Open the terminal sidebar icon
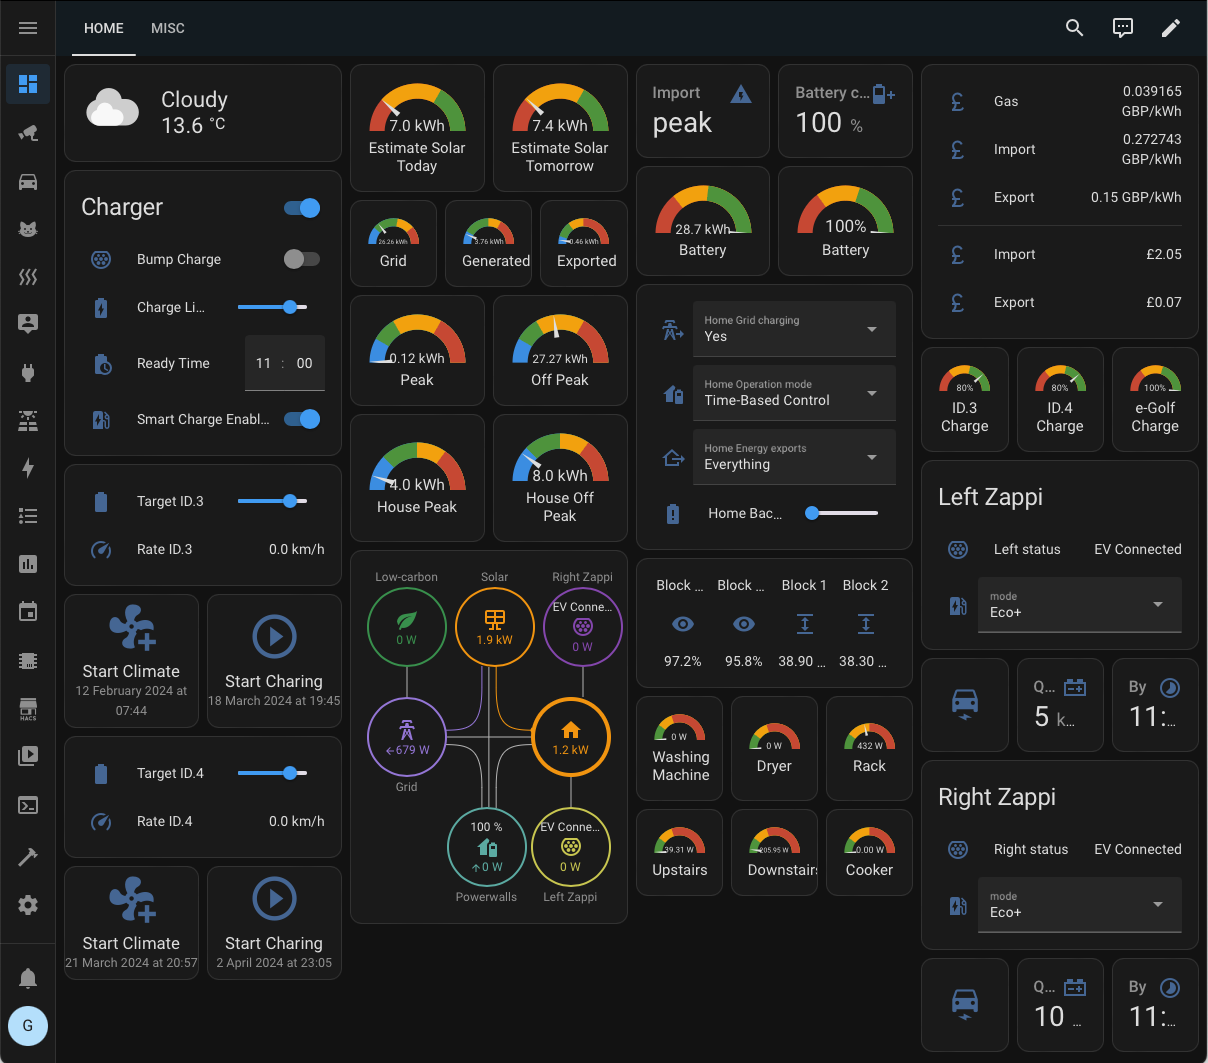The width and height of the screenshot is (1208, 1063). [28, 805]
